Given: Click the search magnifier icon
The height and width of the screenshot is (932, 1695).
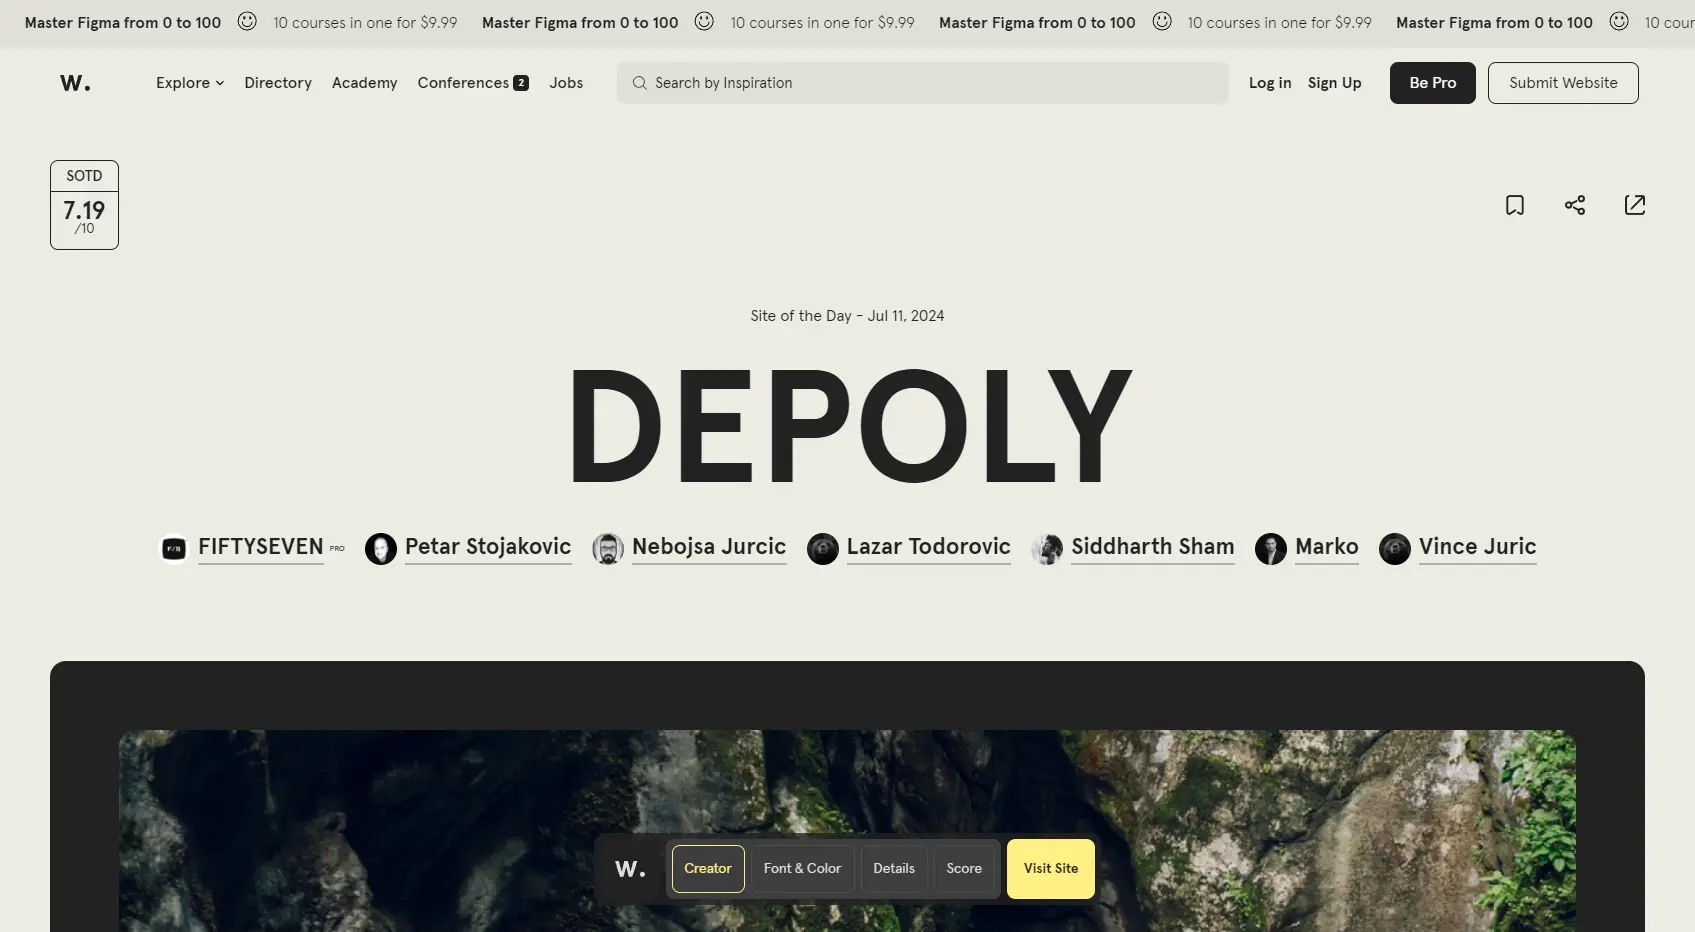Looking at the screenshot, I should pyautogui.click(x=639, y=83).
